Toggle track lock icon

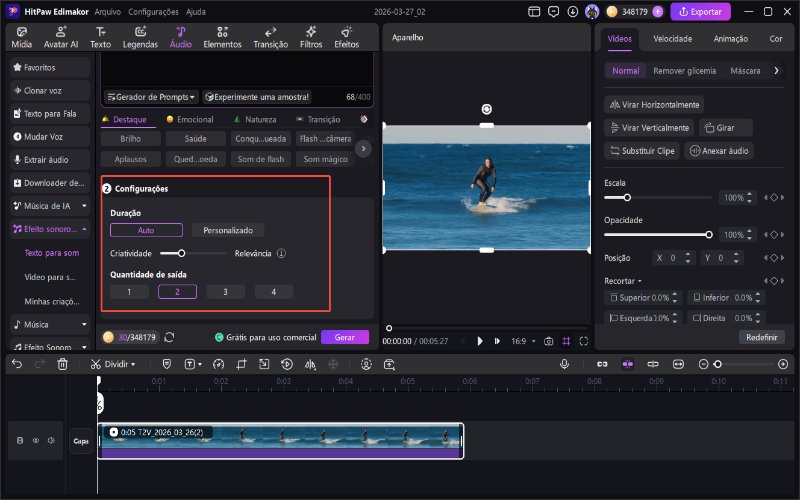tap(20, 440)
